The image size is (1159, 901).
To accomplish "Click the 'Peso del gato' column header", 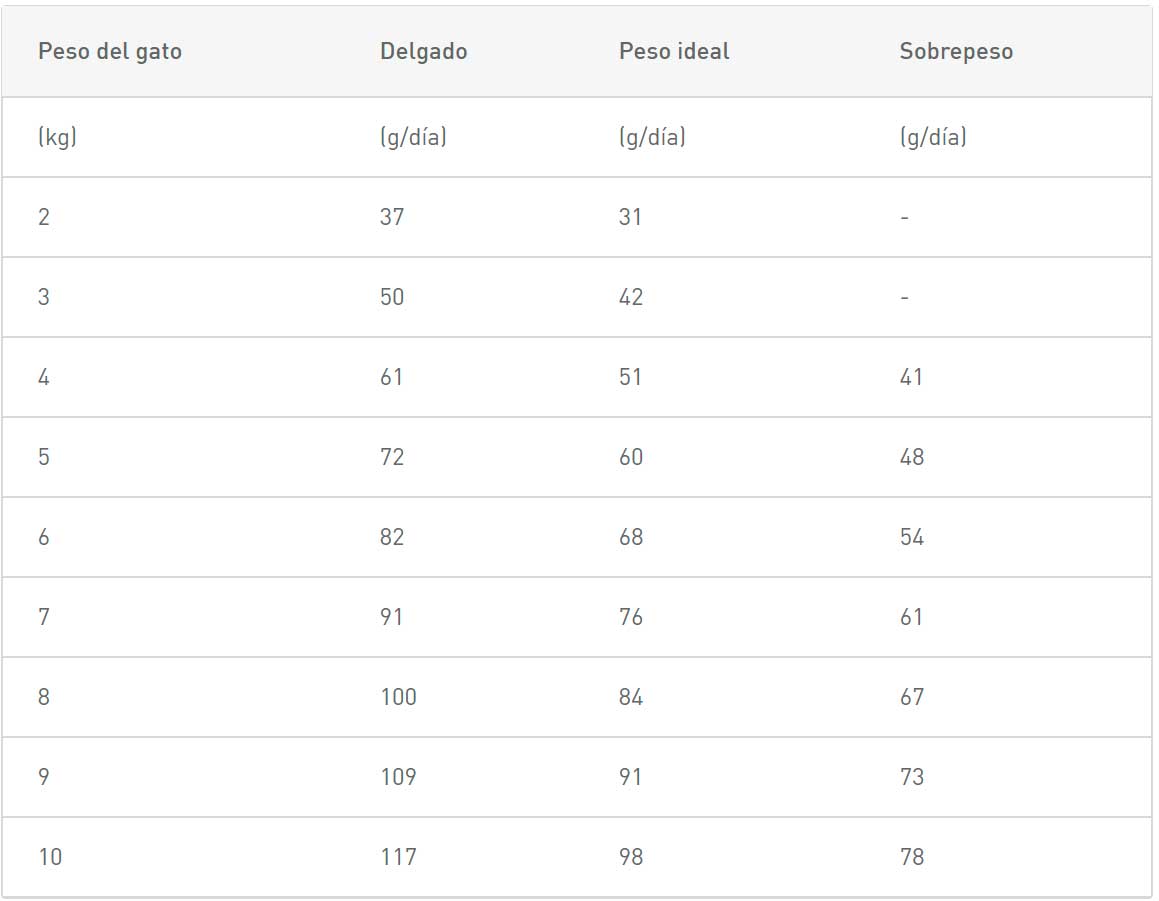I will (110, 52).
